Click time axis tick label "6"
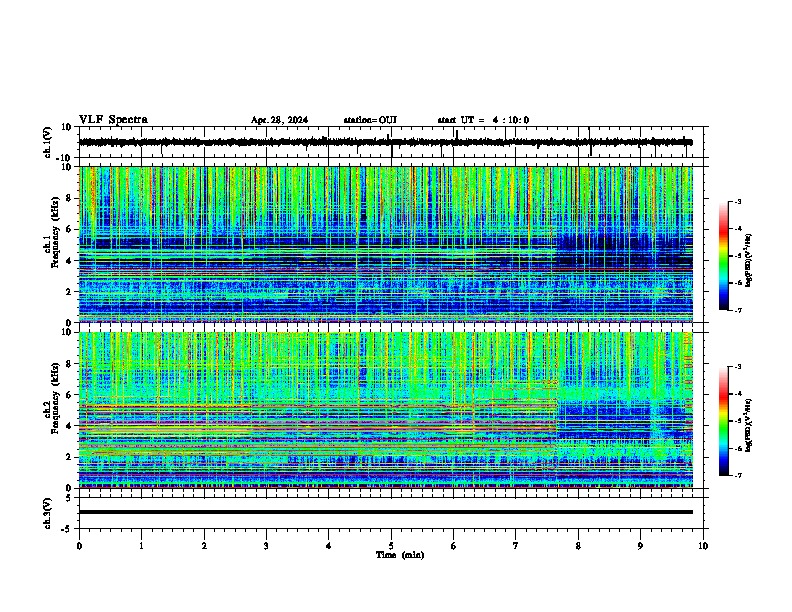 click(453, 546)
